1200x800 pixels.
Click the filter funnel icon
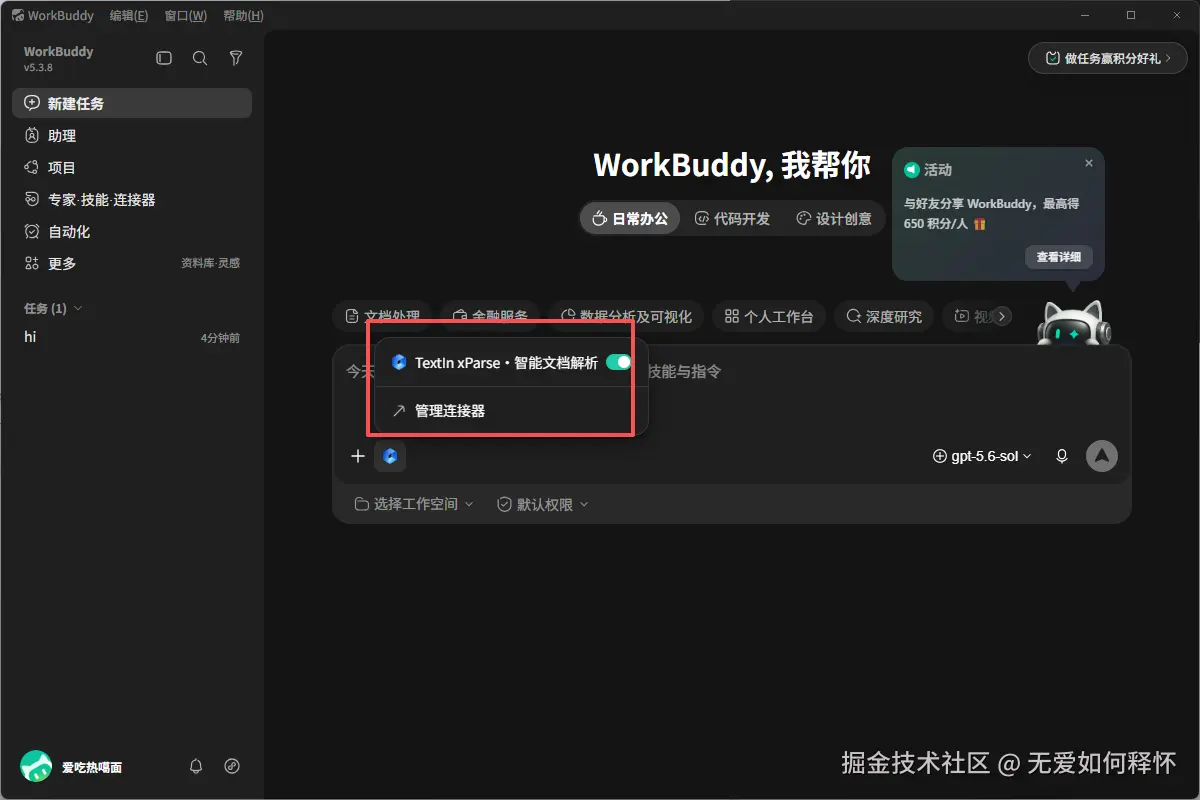(236, 59)
